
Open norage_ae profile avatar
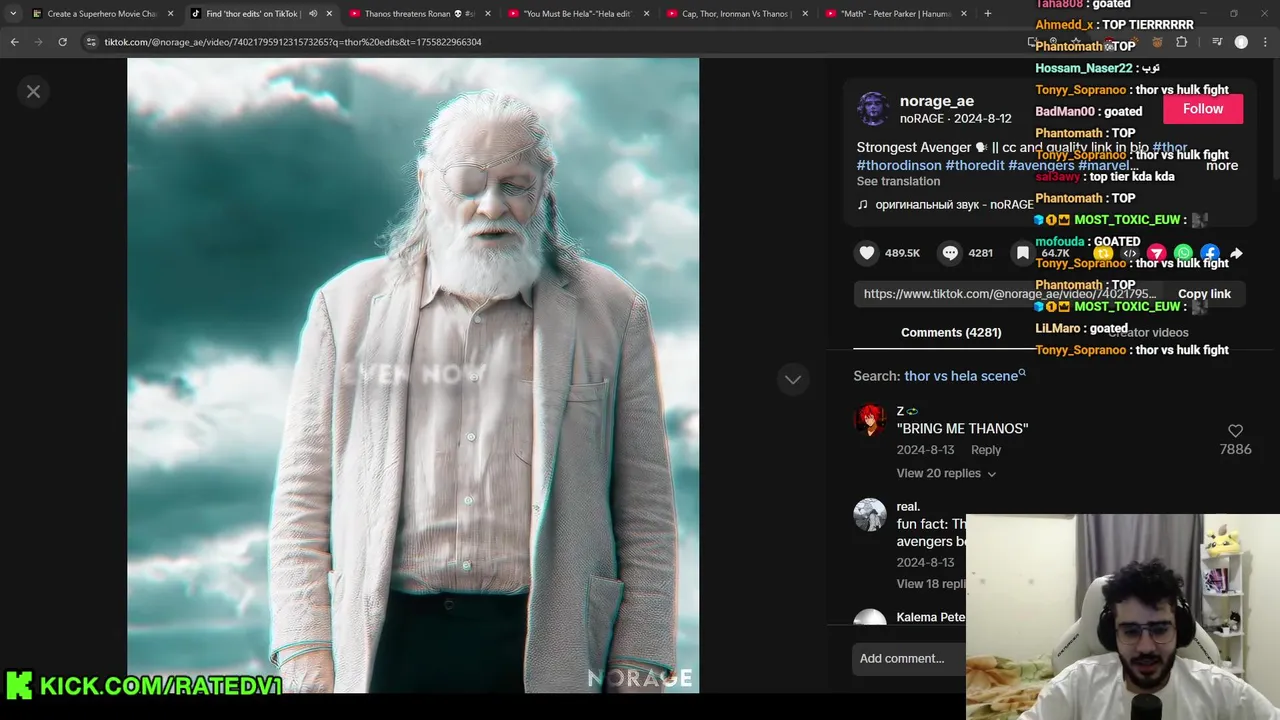pos(873,109)
